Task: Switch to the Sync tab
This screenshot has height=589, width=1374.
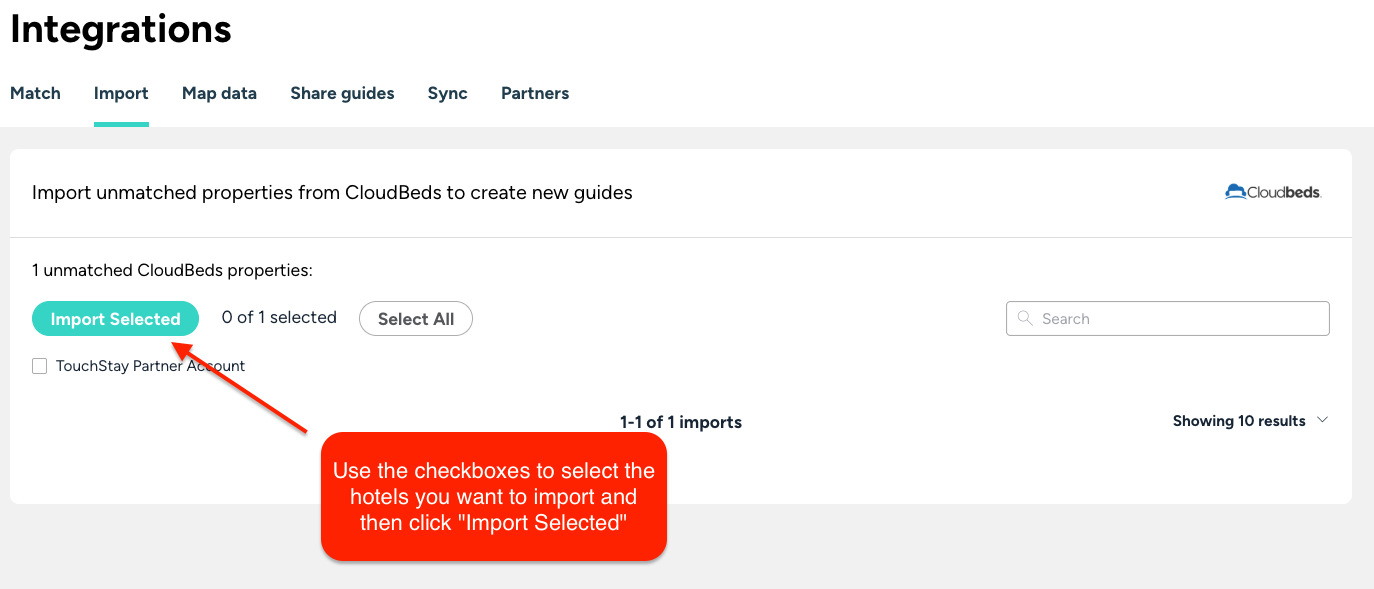Action: click(x=447, y=93)
